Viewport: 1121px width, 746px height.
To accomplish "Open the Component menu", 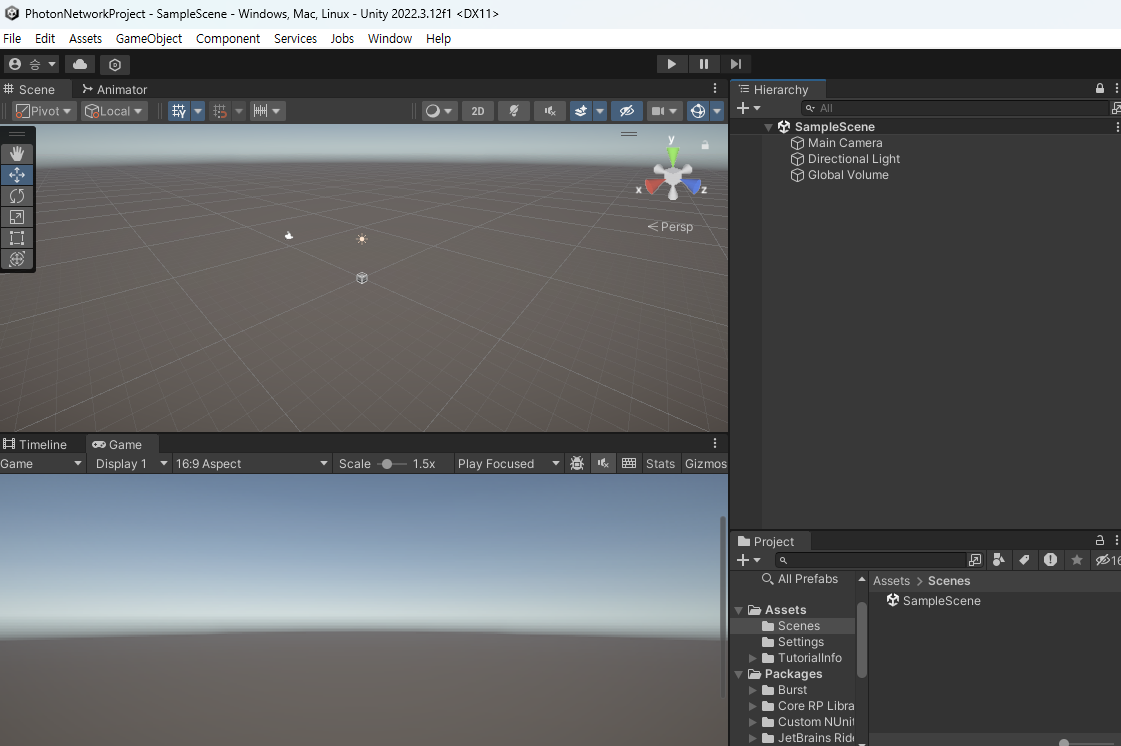I will click(x=228, y=39).
